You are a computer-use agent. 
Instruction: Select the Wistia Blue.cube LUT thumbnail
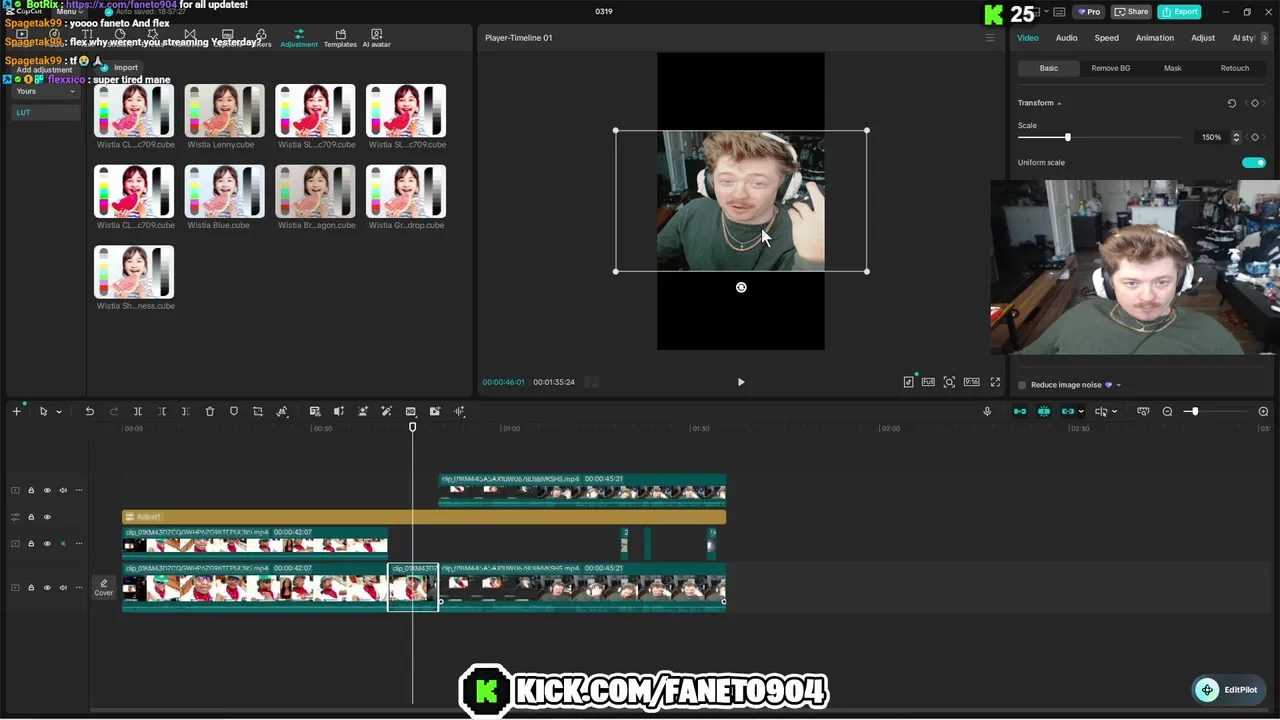click(x=225, y=191)
